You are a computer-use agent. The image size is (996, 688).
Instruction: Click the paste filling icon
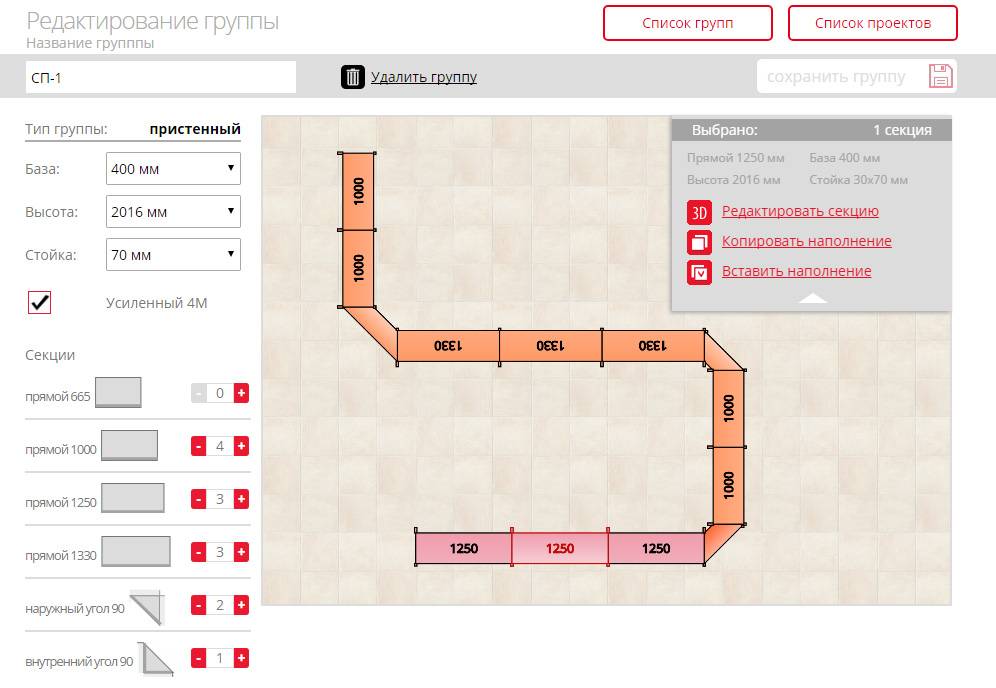point(699,272)
